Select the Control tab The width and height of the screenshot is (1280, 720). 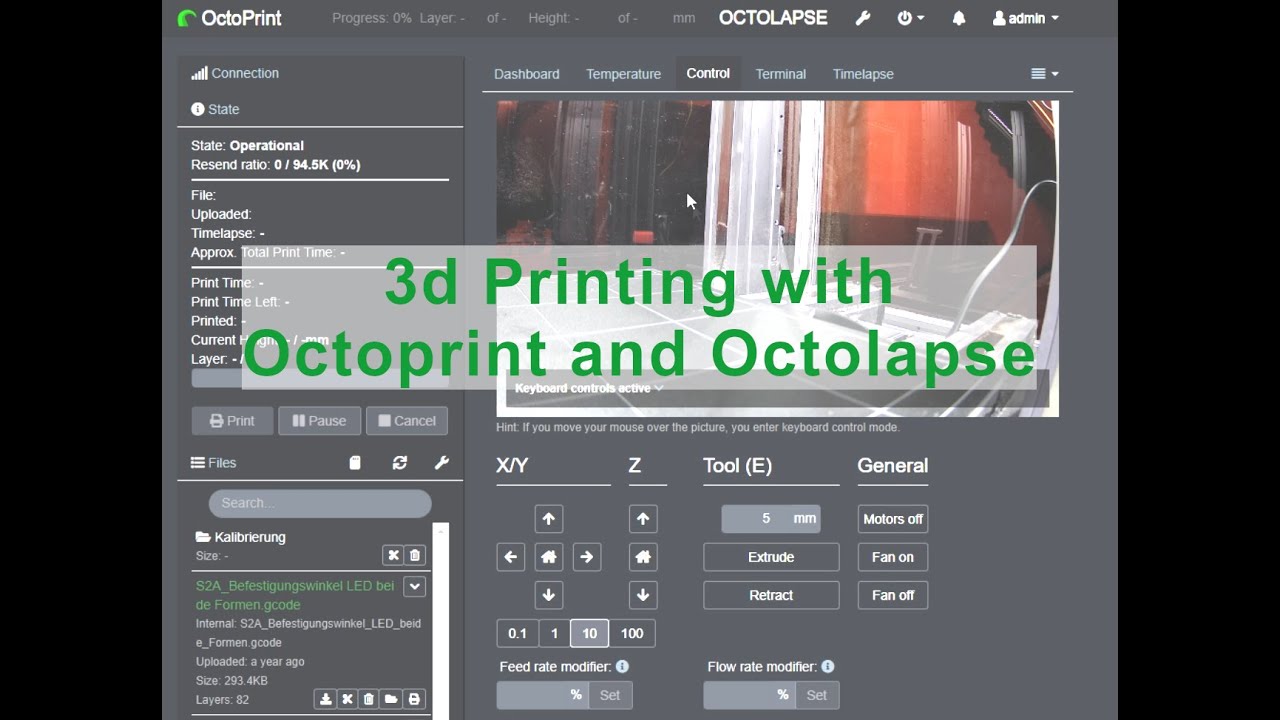click(708, 74)
